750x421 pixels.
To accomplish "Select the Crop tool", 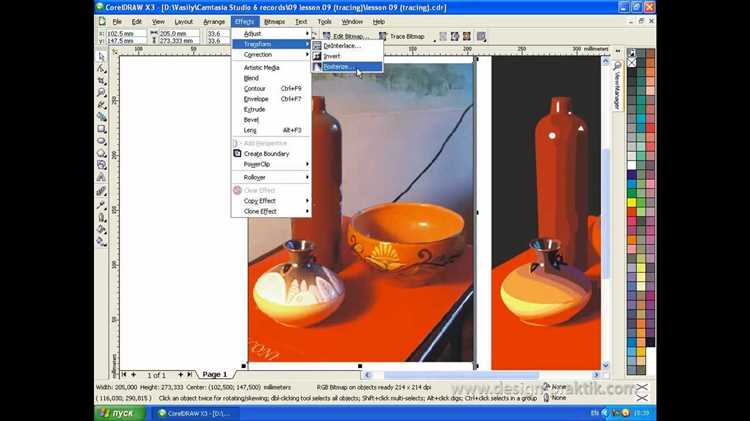I will 101,81.
